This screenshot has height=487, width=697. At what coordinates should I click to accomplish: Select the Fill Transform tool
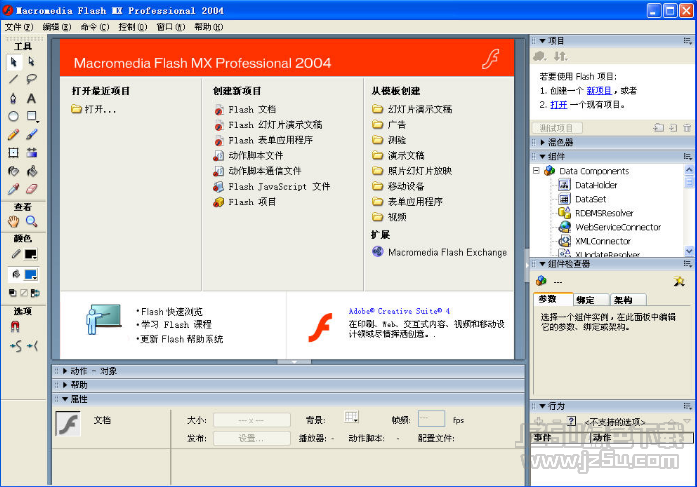coord(31,153)
